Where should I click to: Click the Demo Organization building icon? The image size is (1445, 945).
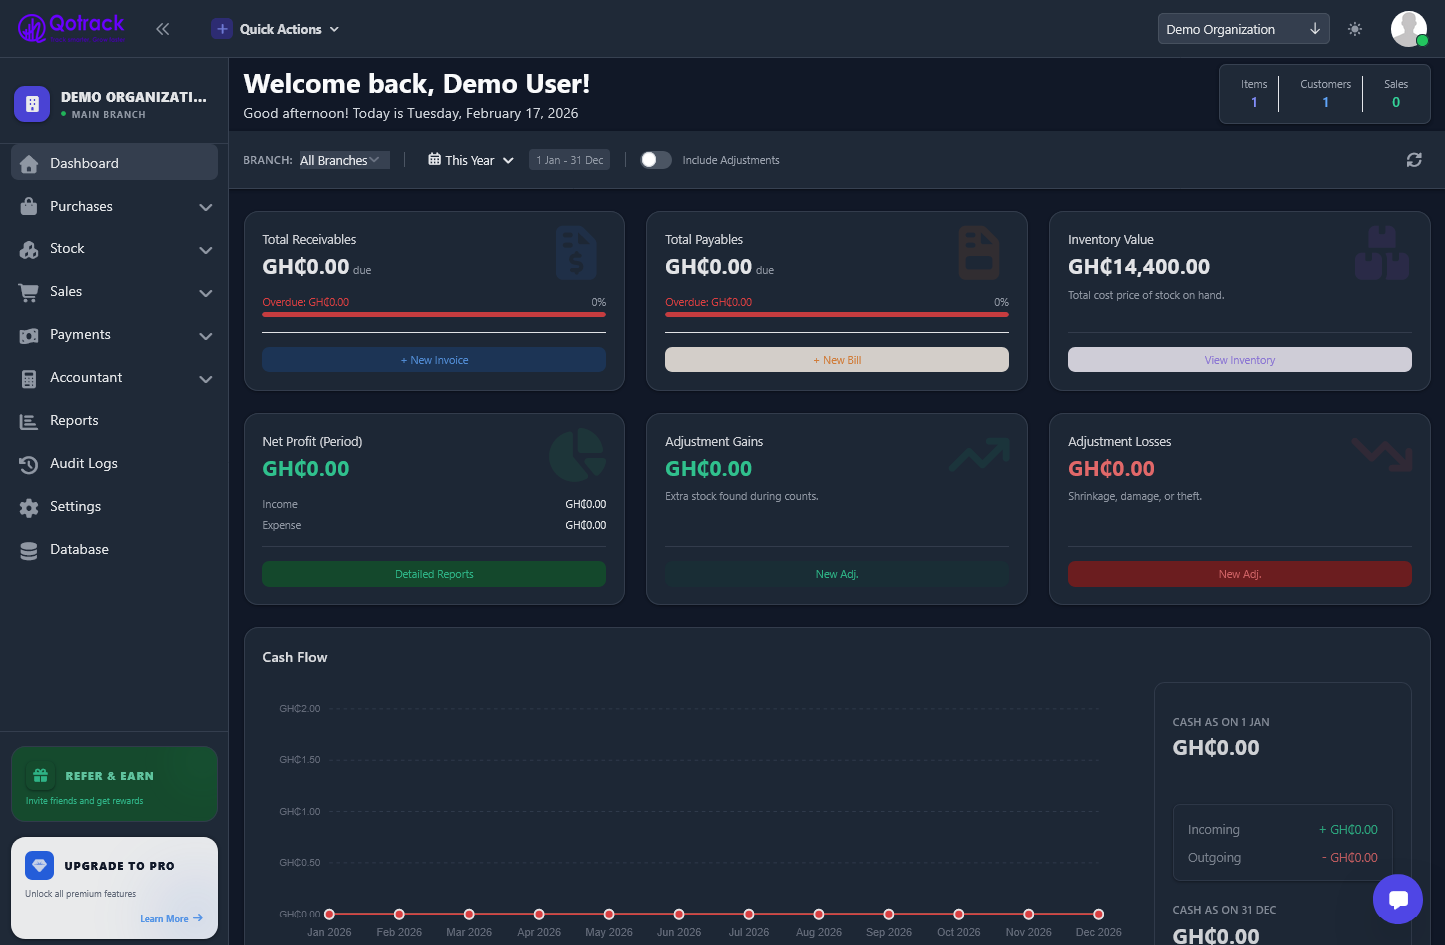coord(32,104)
